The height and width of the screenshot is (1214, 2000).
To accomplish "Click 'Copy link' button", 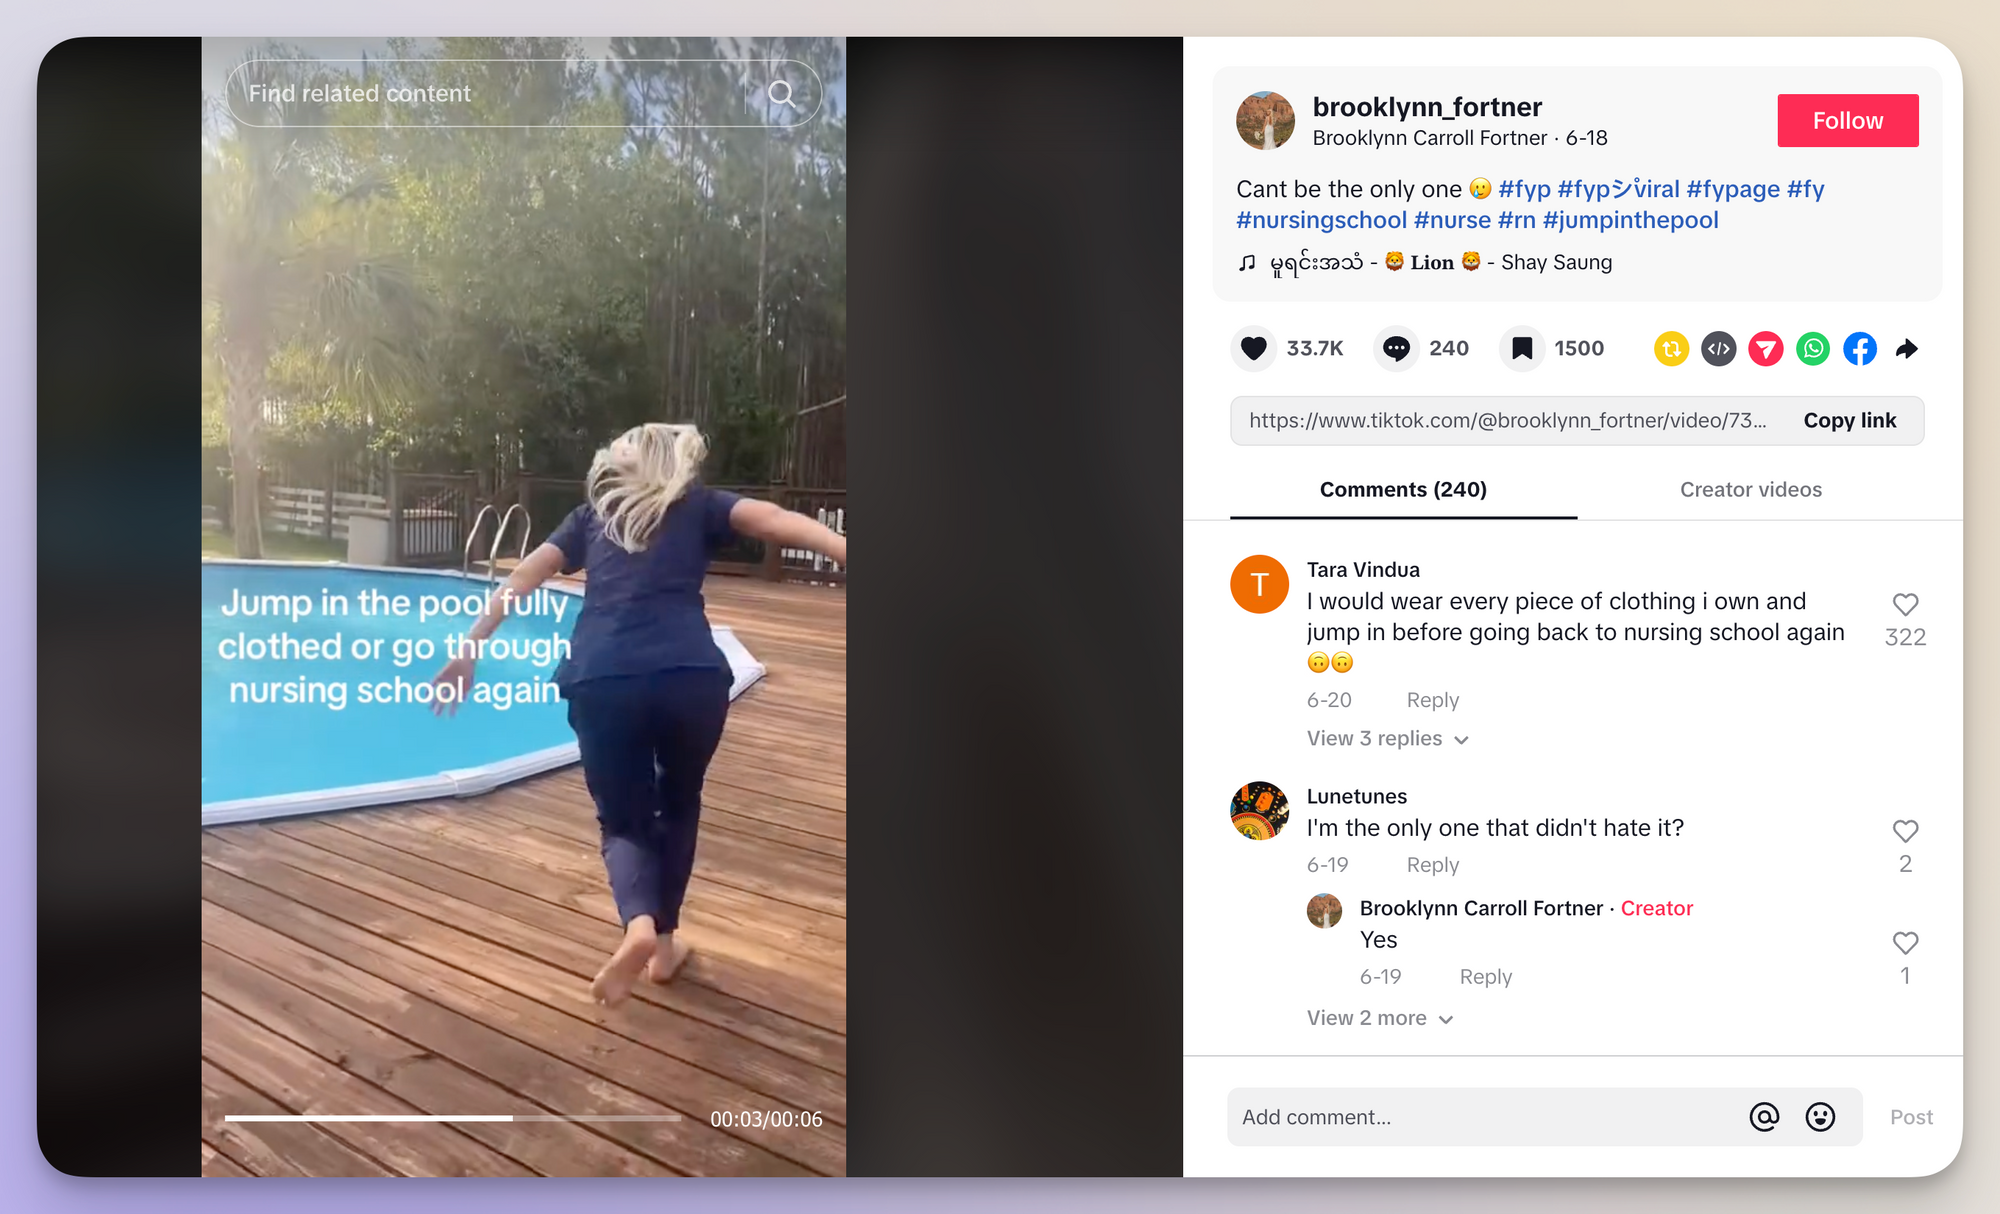I will point(1849,418).
